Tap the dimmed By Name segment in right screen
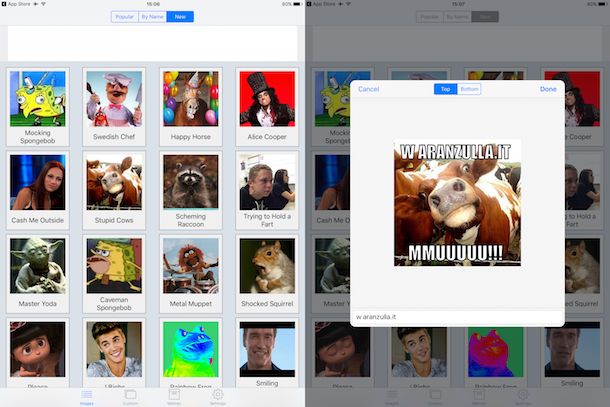 pyautogui.click(x=457, y=17)
